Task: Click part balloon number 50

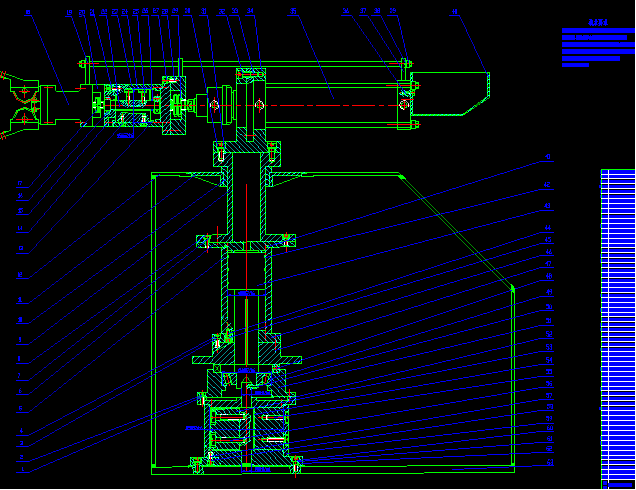Action: click(x=549, y=307)
